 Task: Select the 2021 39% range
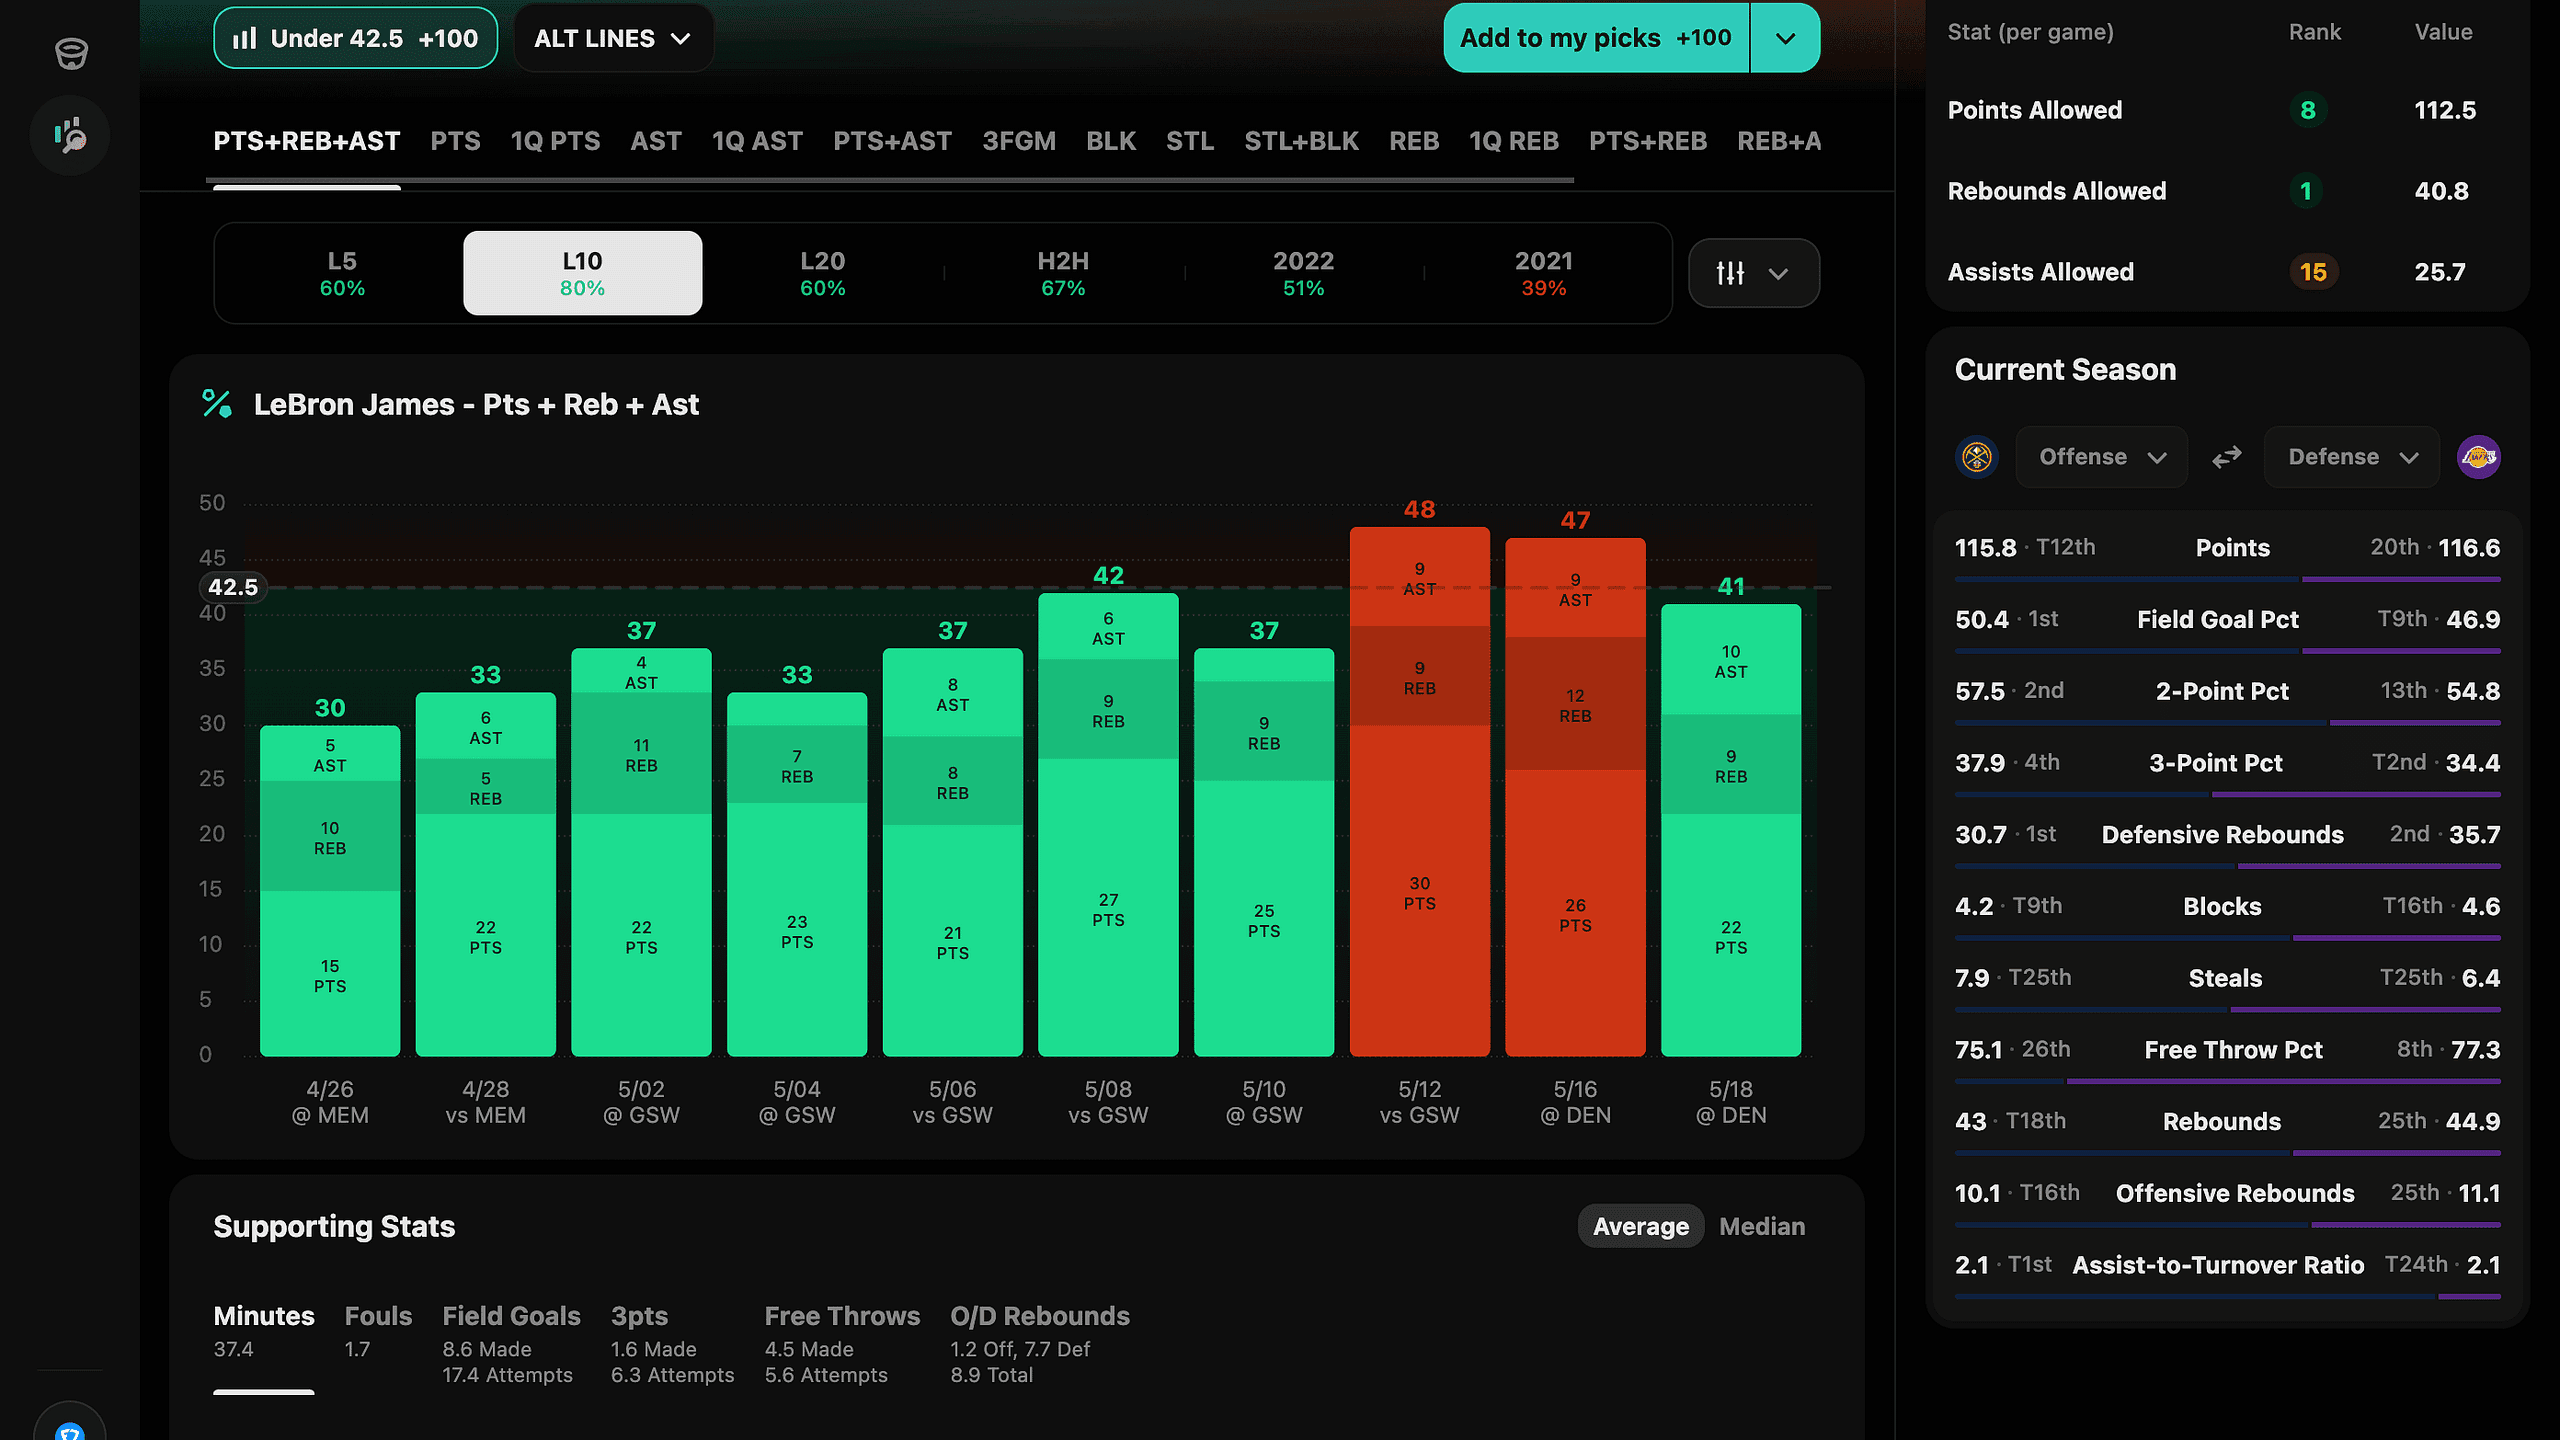[1544, 273]
